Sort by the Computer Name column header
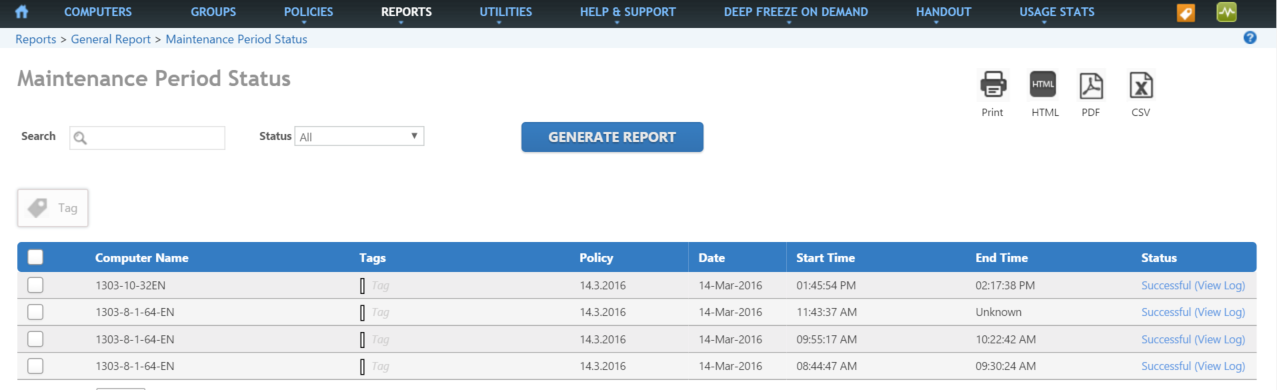 click(x=141, y=258)
